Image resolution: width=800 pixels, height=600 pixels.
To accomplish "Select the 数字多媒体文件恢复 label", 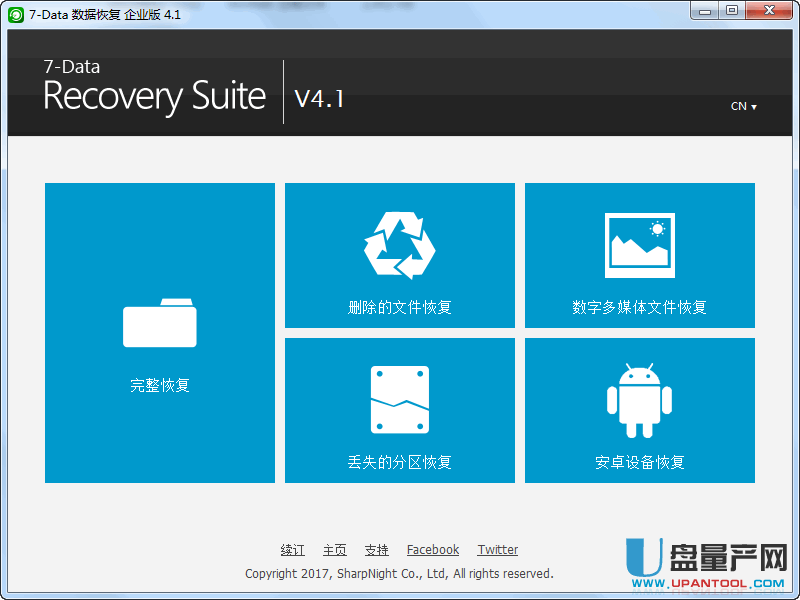I will (x=640, y=307).
